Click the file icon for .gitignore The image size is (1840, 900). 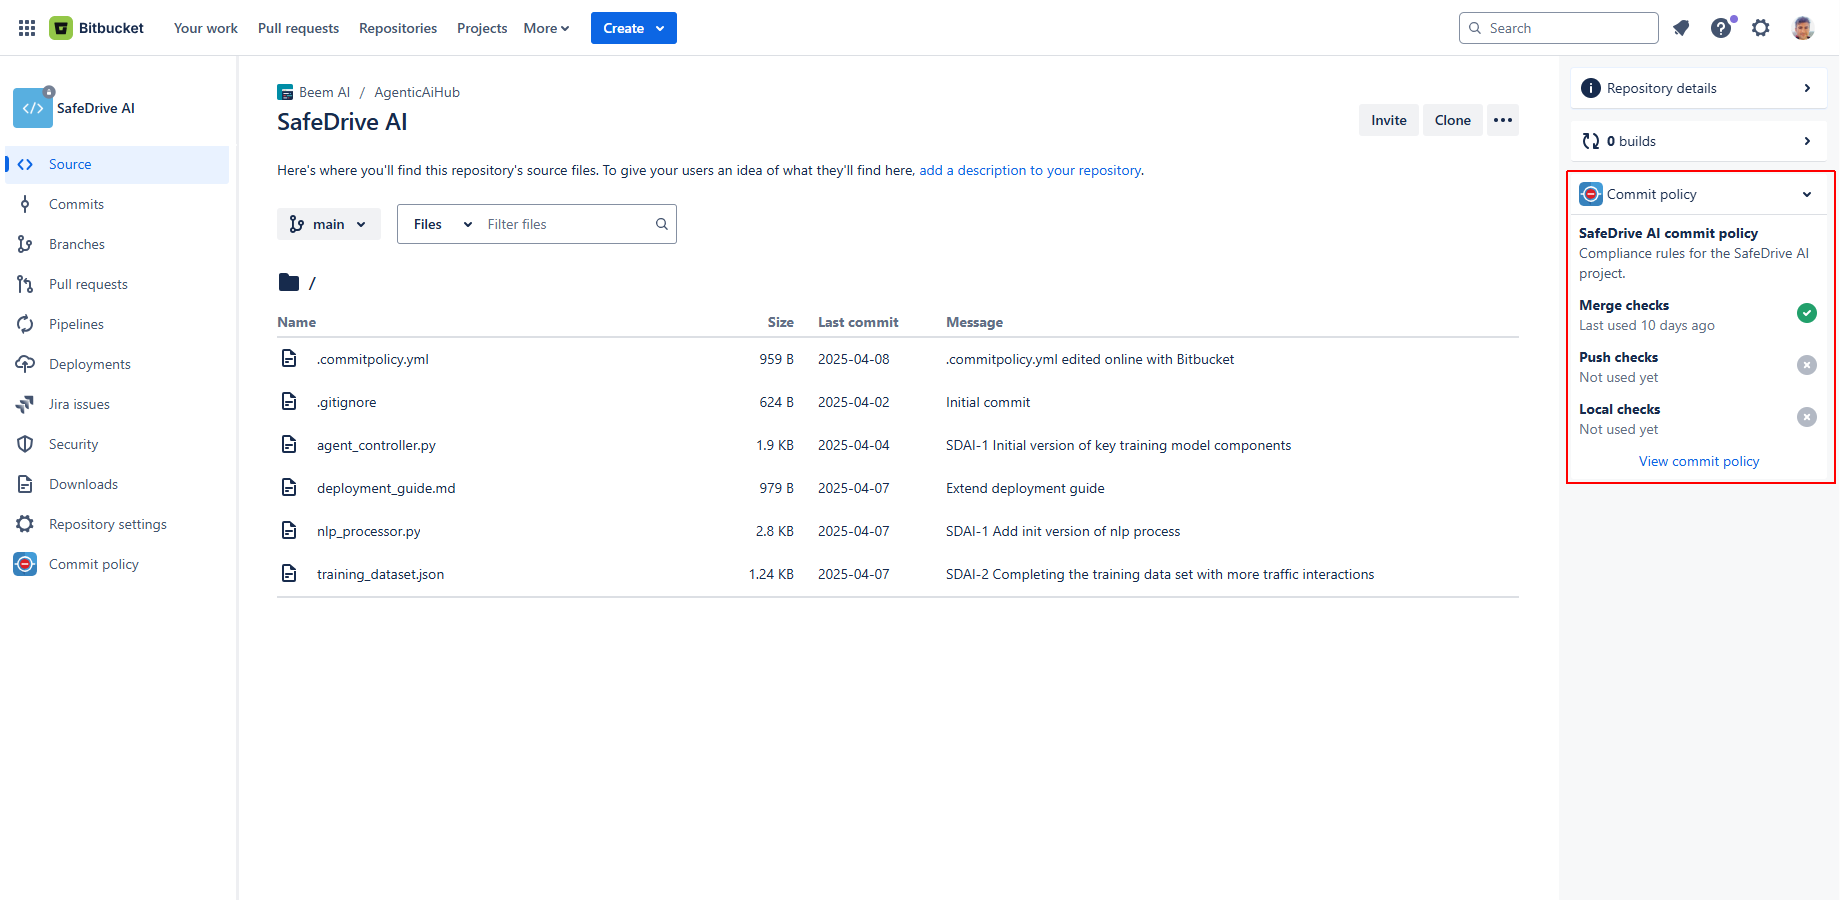click(x=289, y=401)
